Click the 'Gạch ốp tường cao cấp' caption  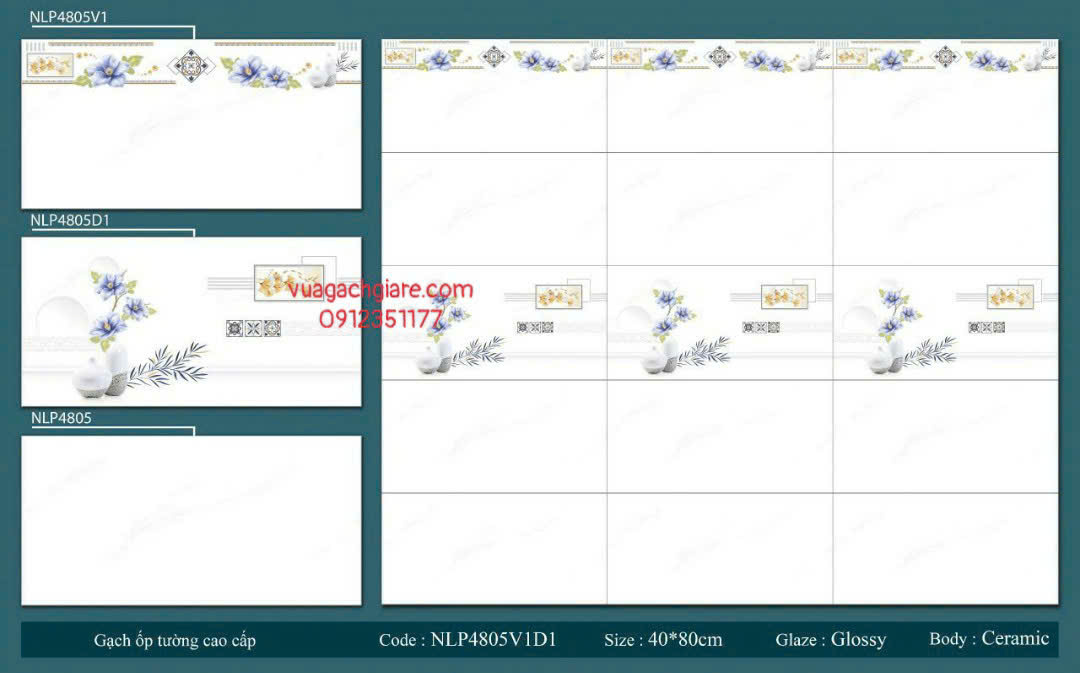175,640
